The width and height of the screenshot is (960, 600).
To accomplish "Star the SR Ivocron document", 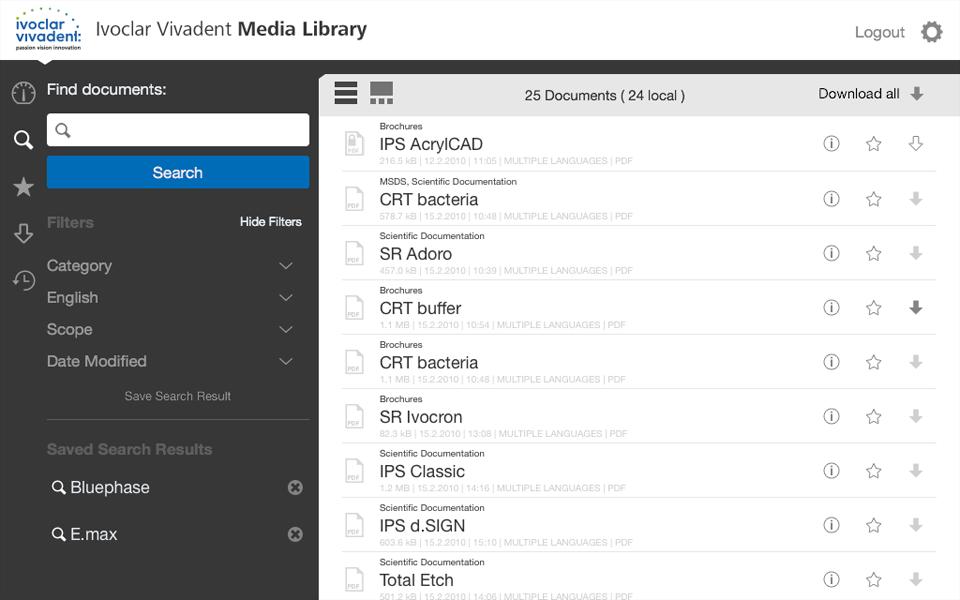I will pyautogui.click(x=874, y=417).
